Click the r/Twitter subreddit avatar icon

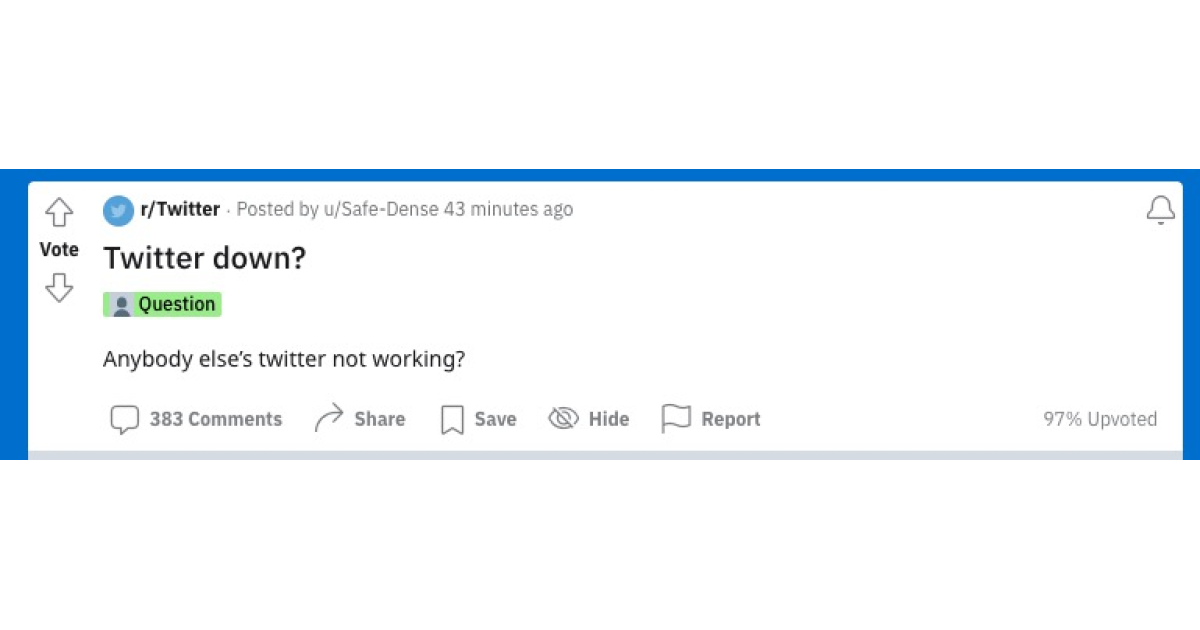click(118, 211)
